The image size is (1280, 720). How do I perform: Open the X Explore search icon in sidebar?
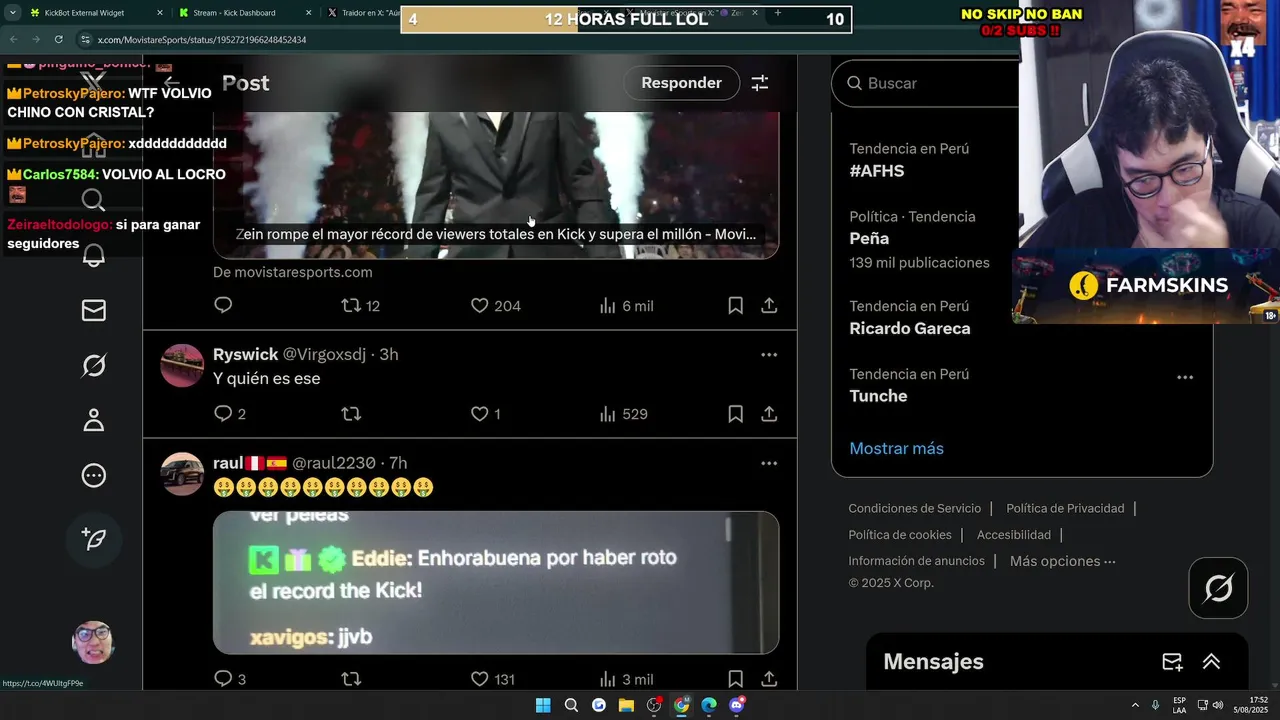tap(93, 201)
